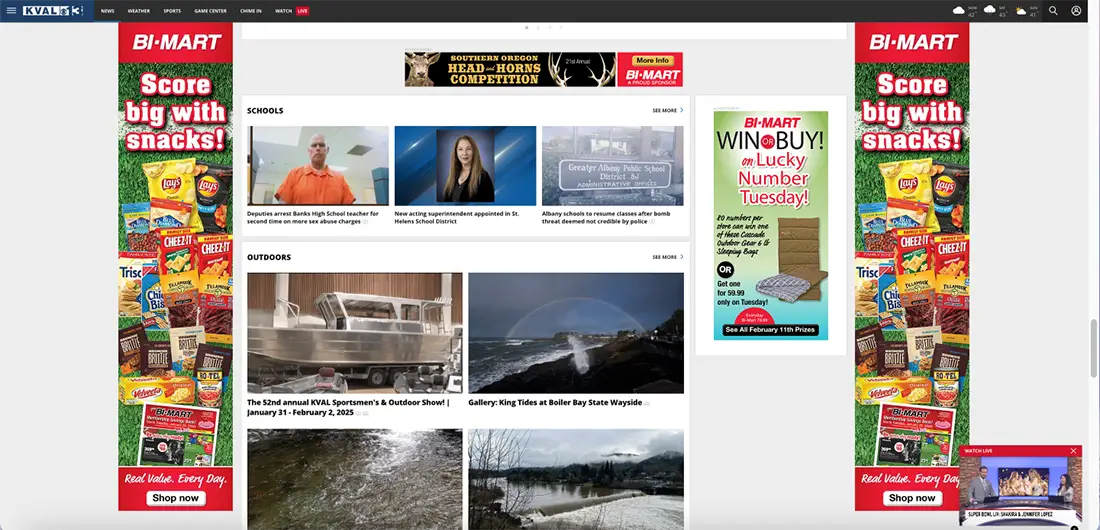Click See All February 11th Prizes button
This screenshot has height=530, width=1100.
770,330
